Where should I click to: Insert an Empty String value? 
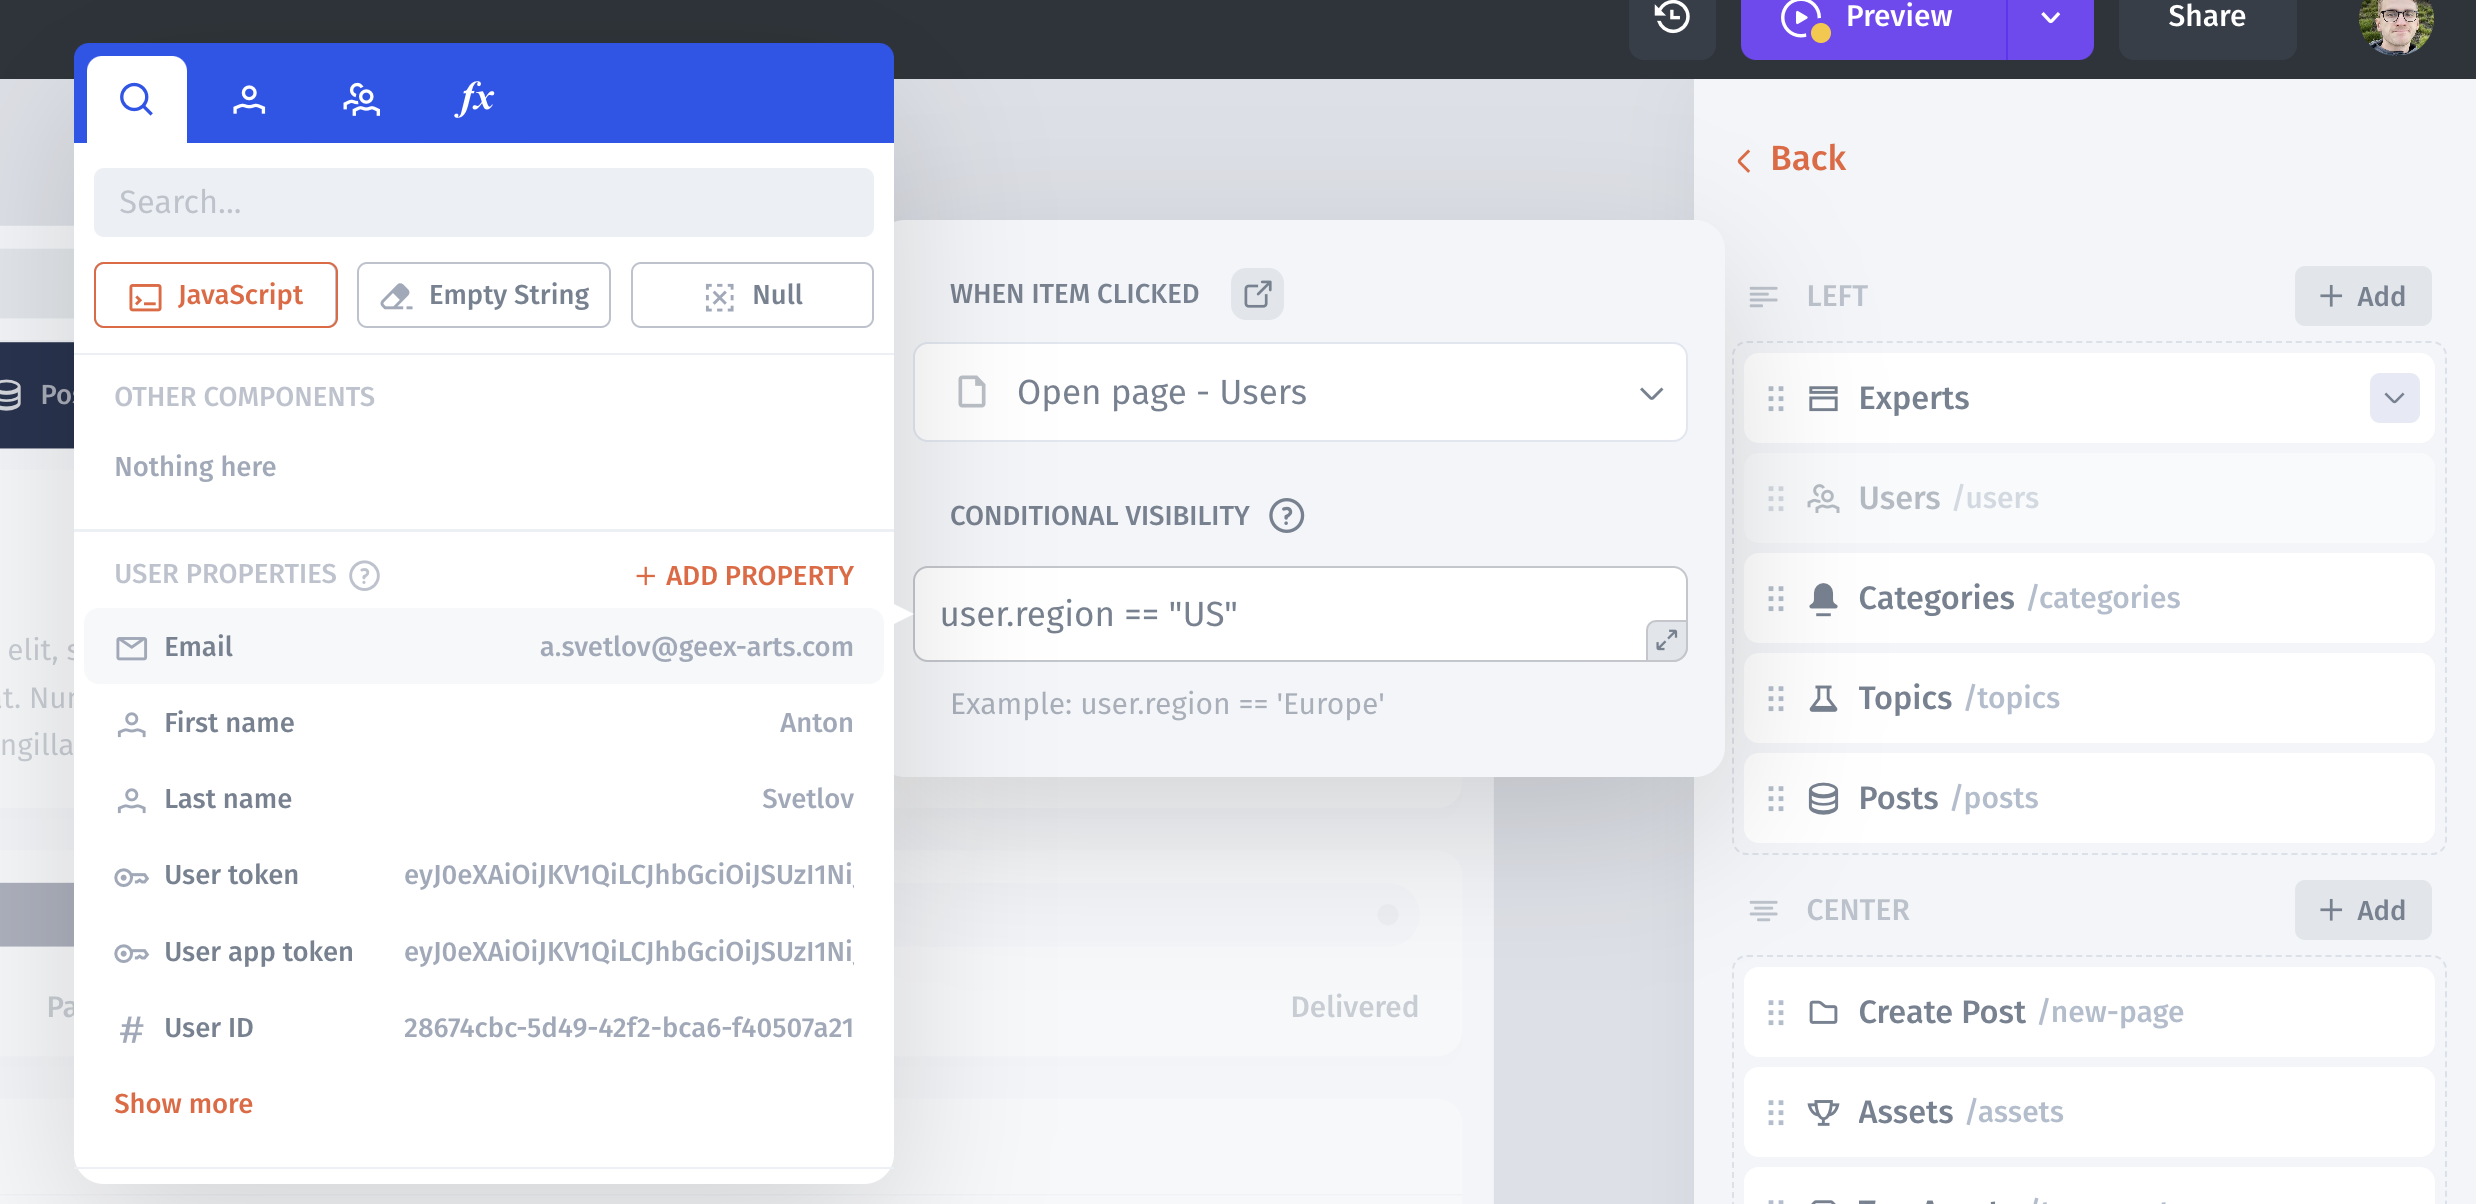484,295
